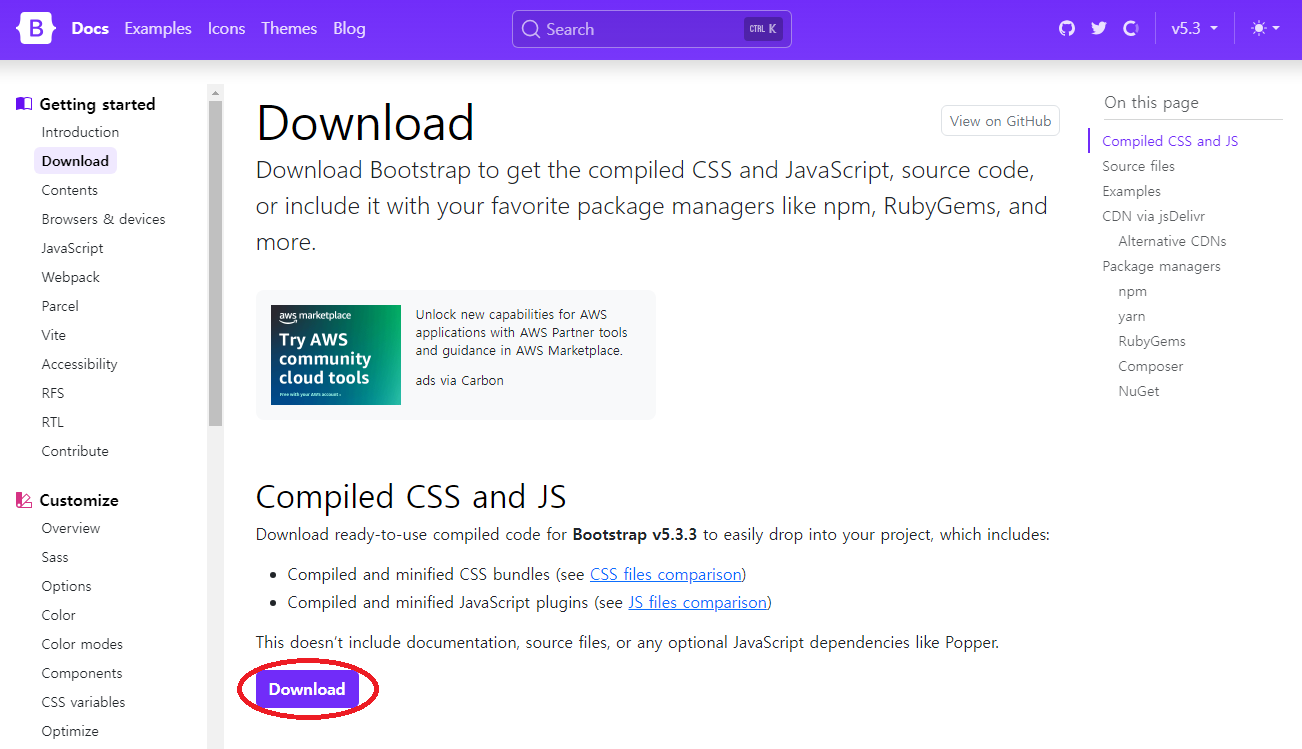
Task: Click the Getting started section heading
Action: click(97, 104)
